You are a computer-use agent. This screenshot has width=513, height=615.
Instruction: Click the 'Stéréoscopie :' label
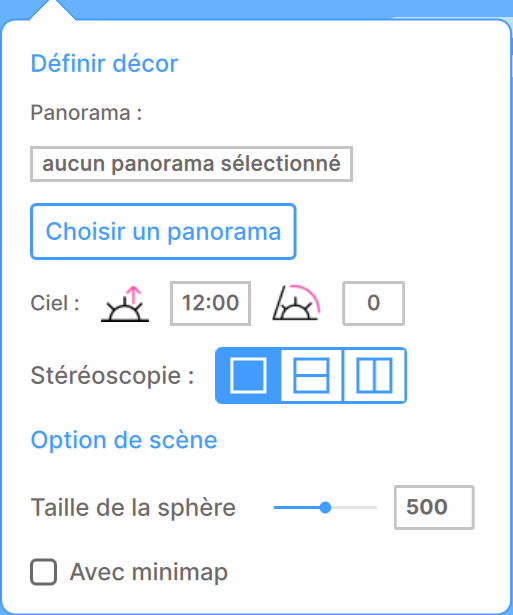tap(112, 376)
